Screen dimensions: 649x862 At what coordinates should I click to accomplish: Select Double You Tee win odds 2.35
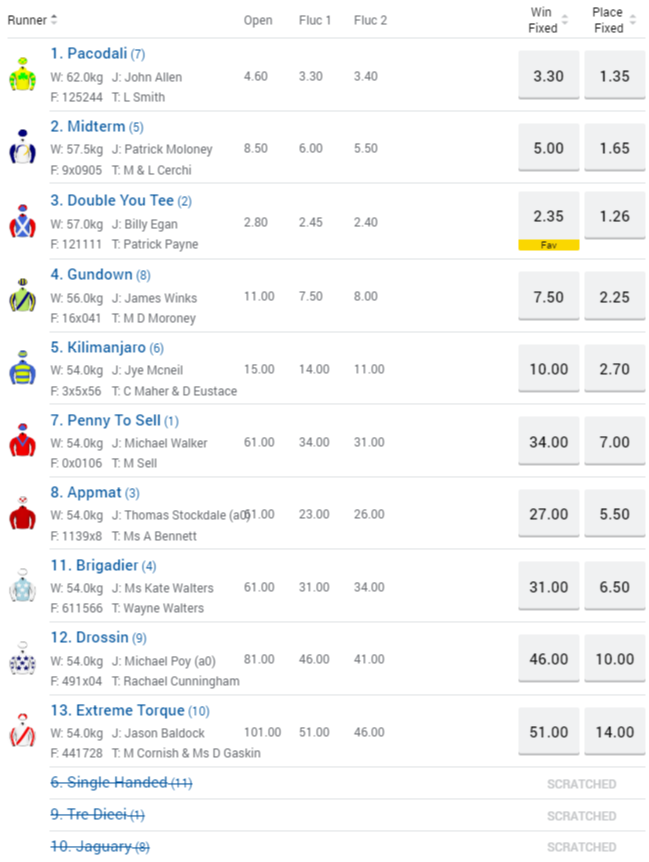pos(548,215)
